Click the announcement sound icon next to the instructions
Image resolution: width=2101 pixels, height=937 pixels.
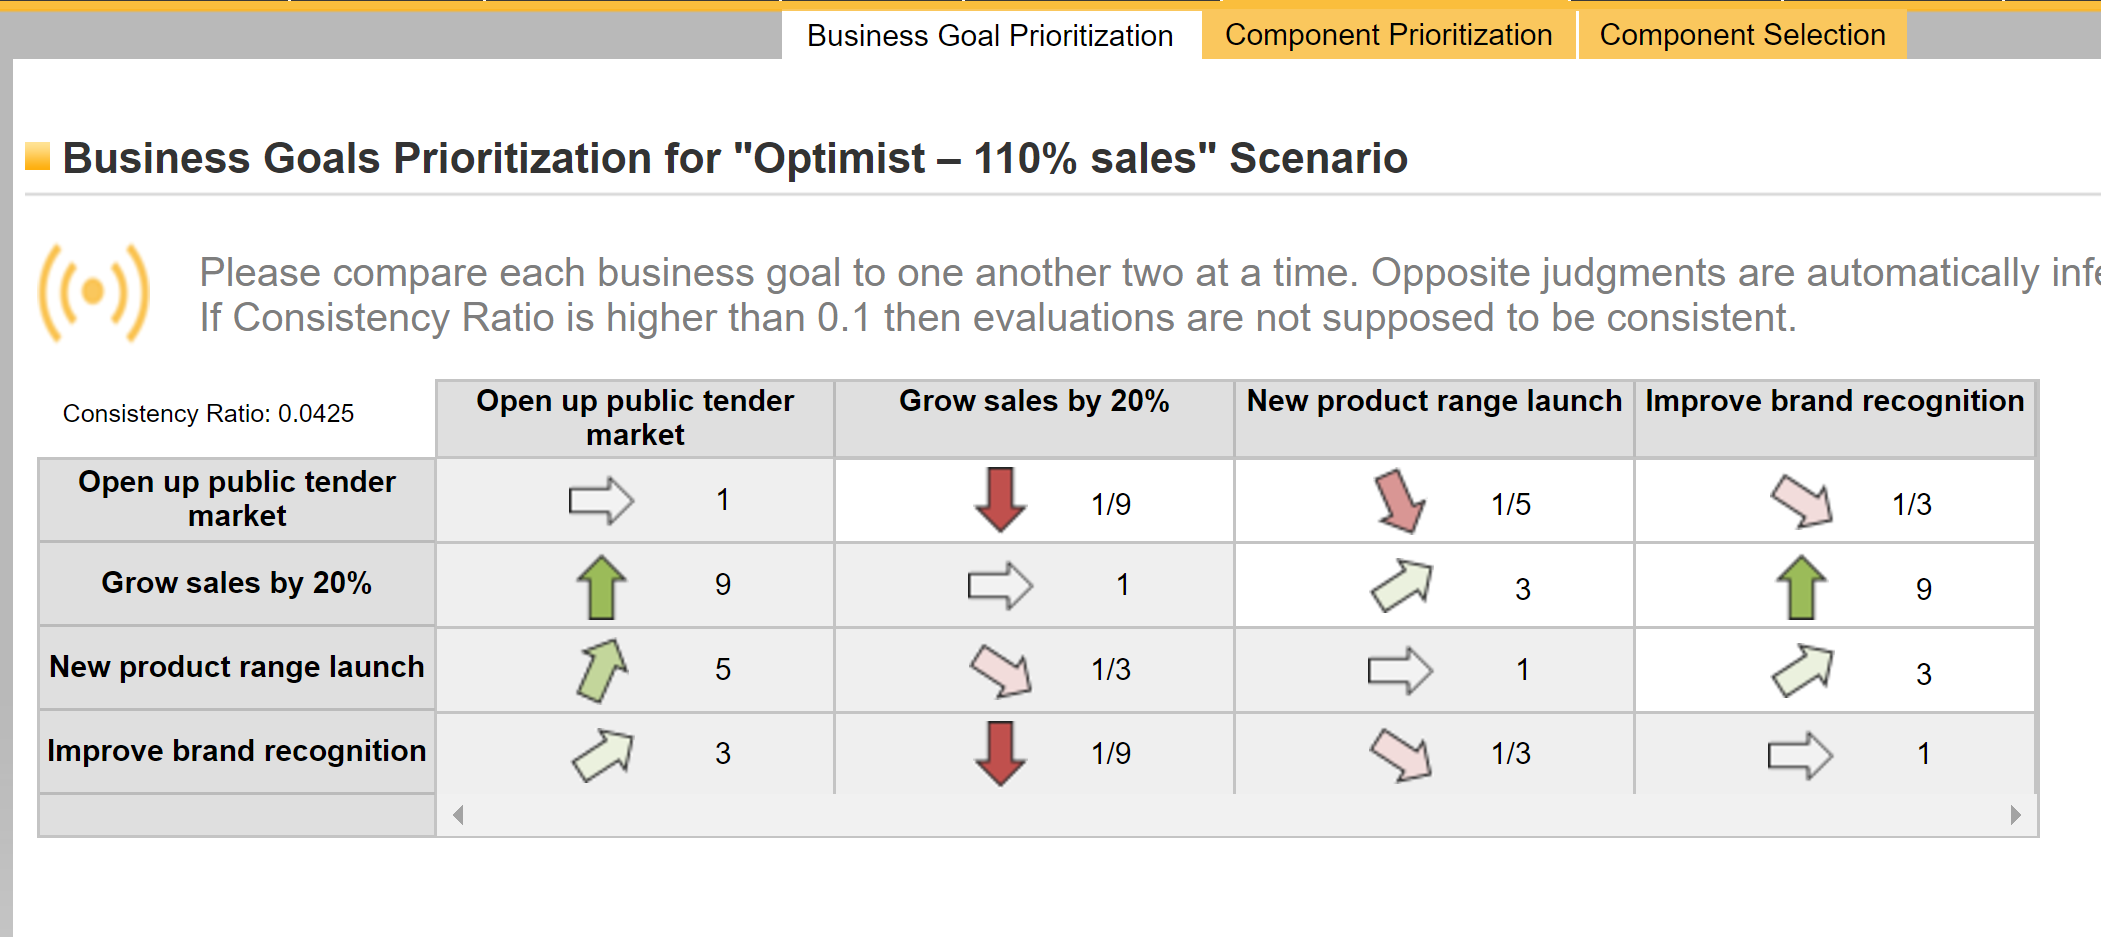coord(92,292)
